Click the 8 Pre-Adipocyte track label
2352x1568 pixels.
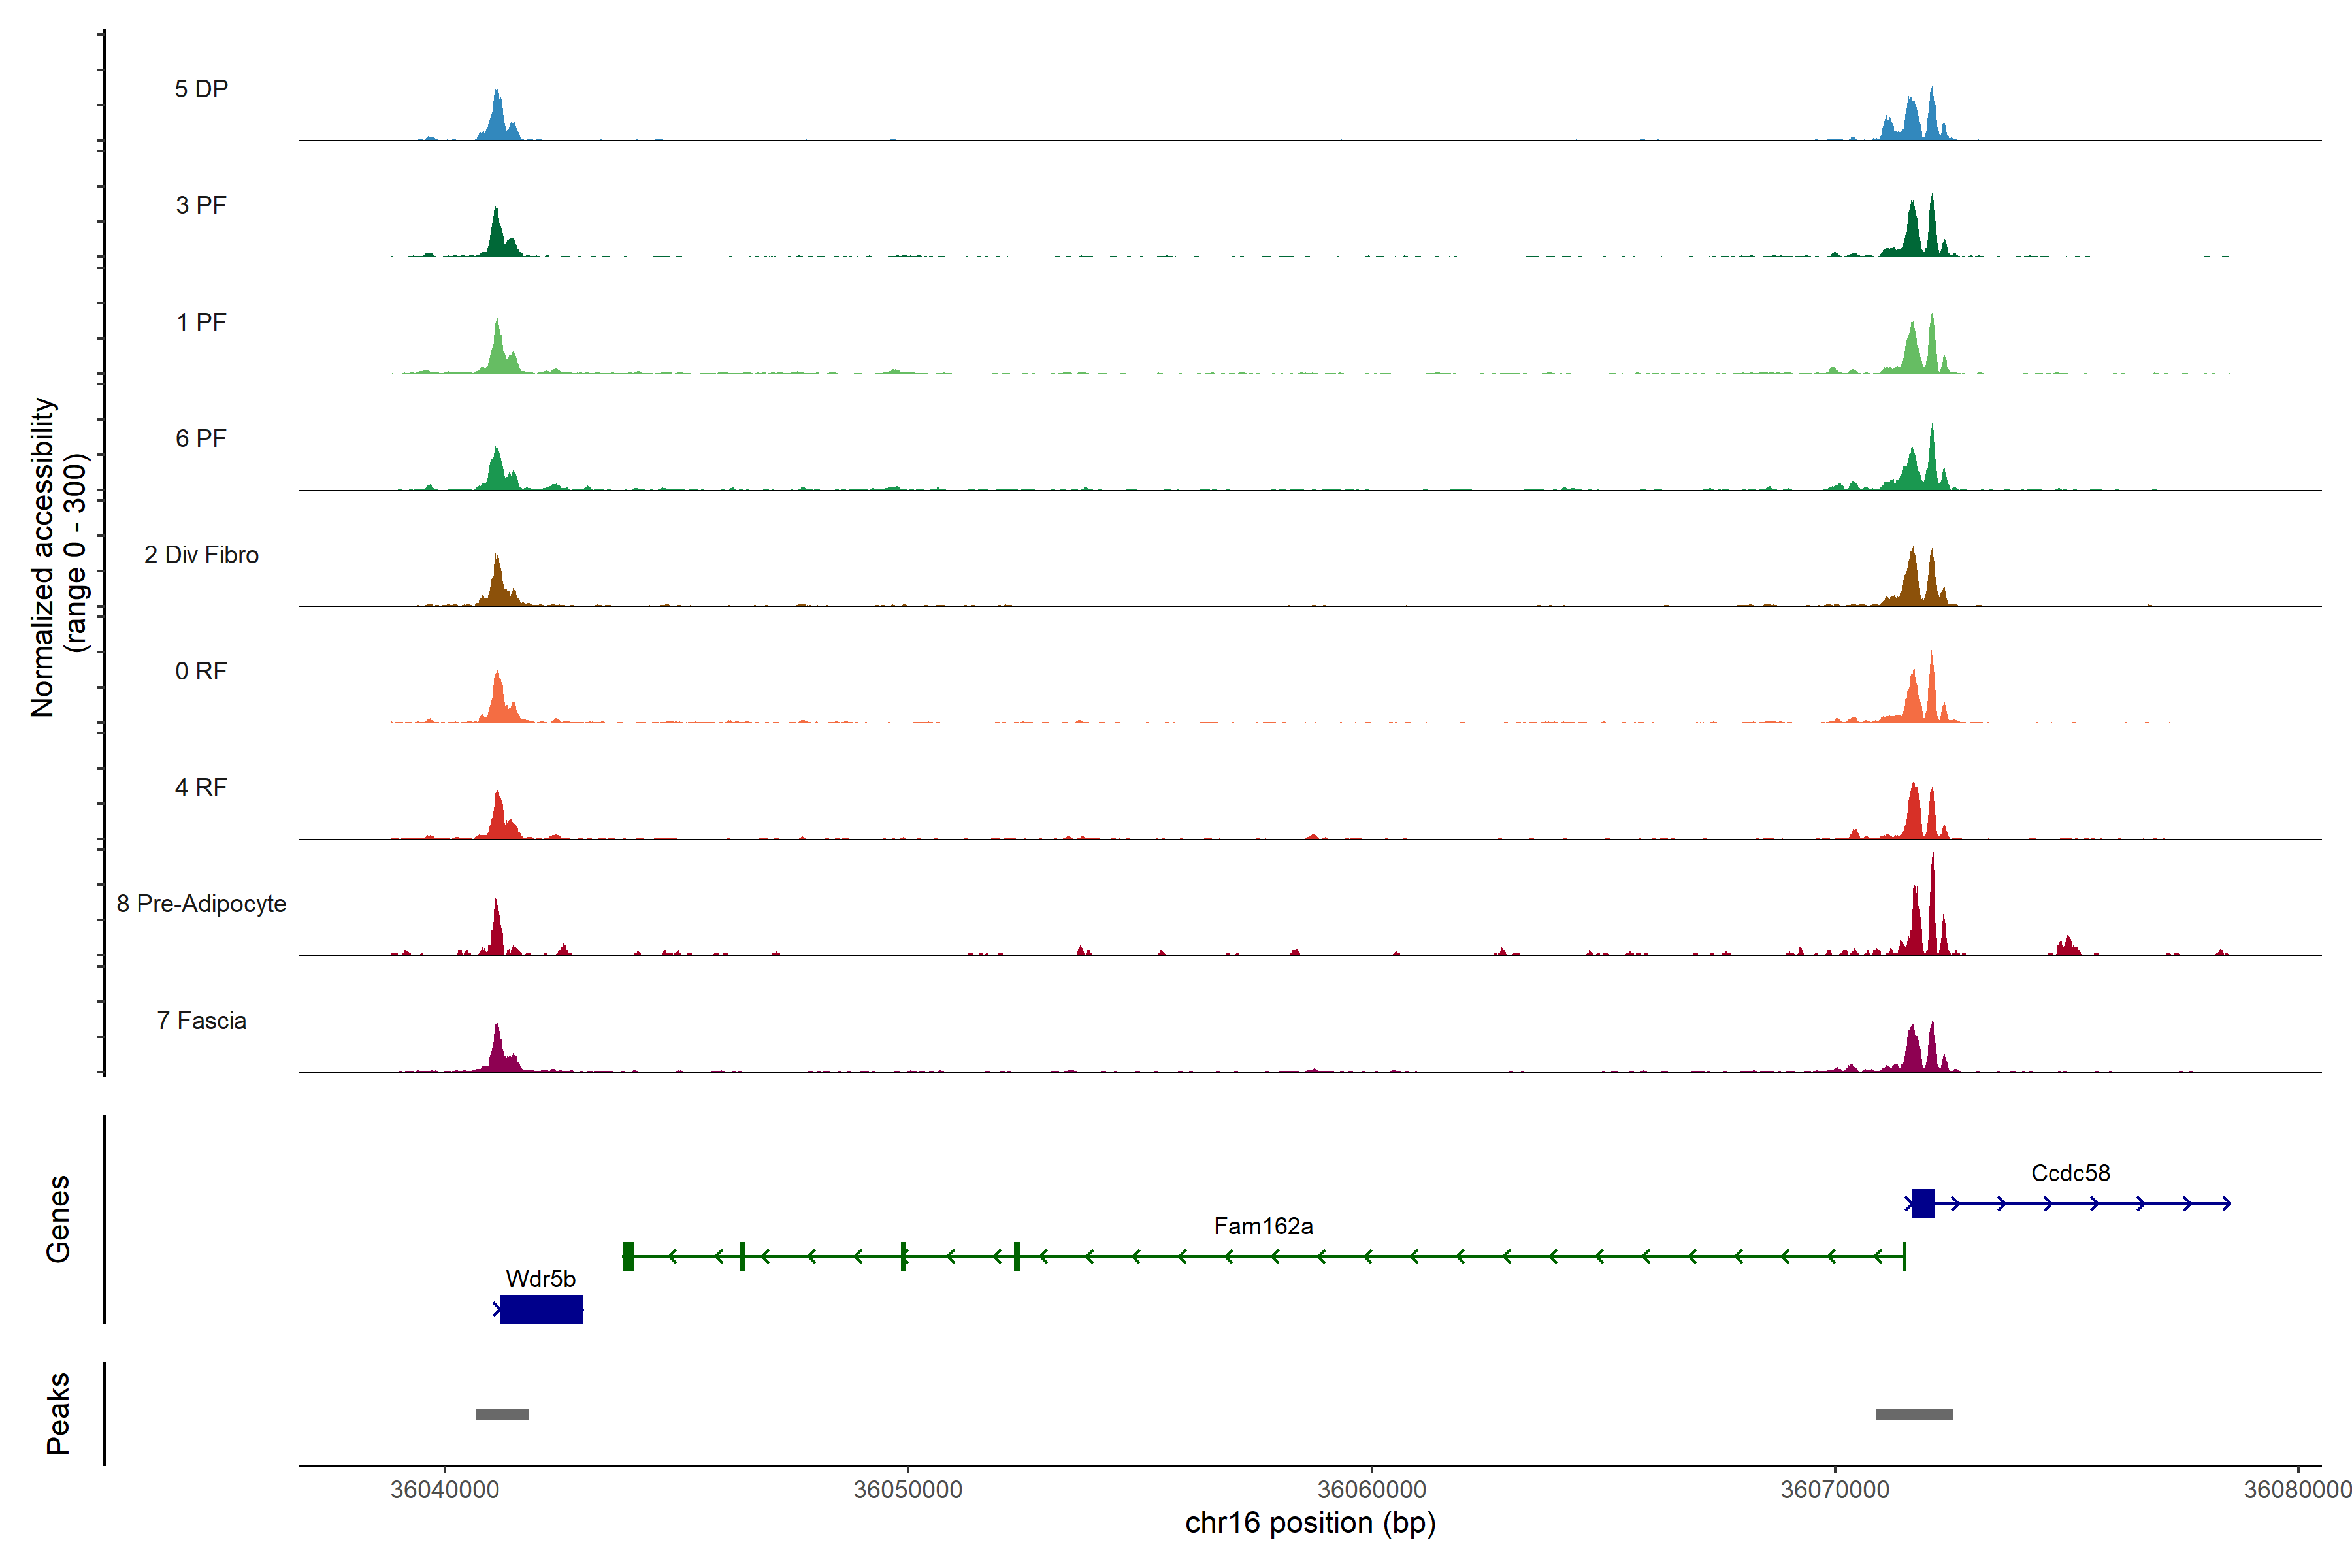[201, 904]
